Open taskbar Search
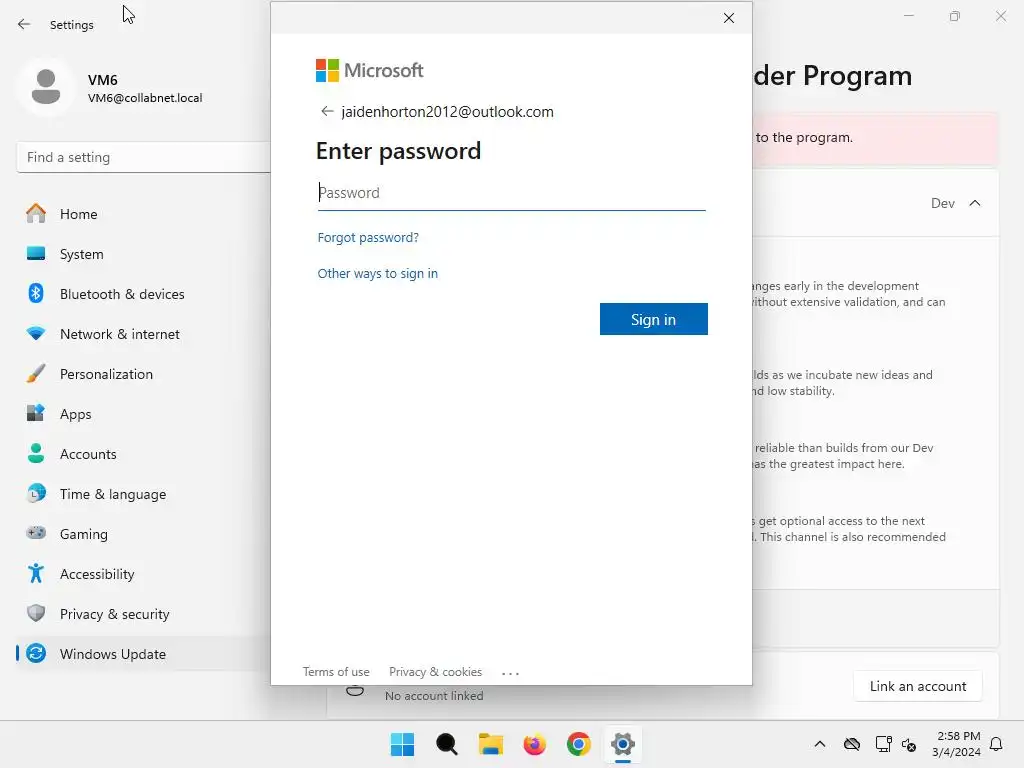 447,744
